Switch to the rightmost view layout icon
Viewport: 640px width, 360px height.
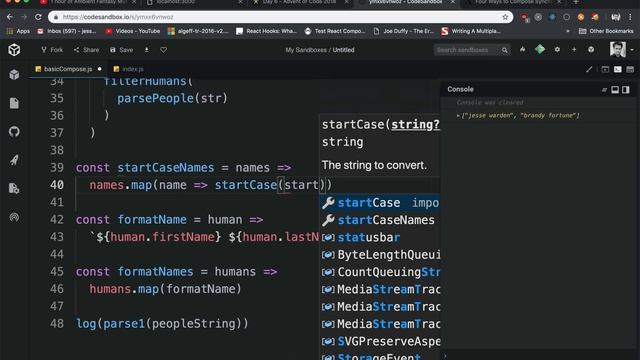click(630, 69)
